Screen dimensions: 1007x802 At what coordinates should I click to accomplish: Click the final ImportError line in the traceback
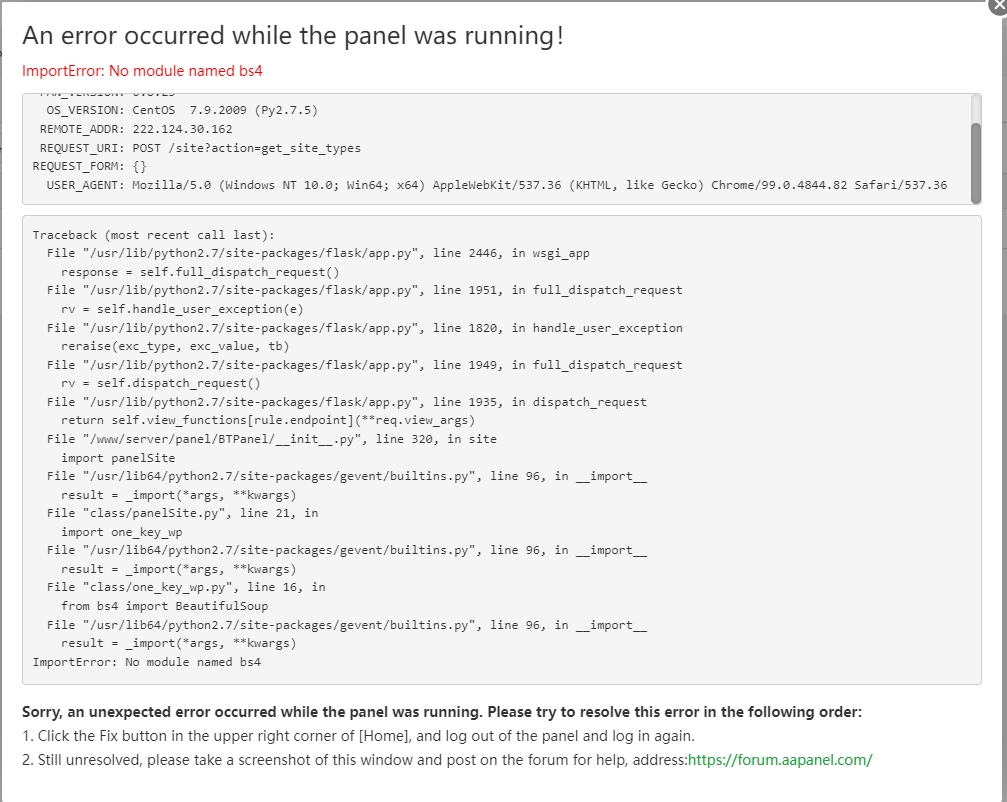pyautogui.click(x=146, y=662)
